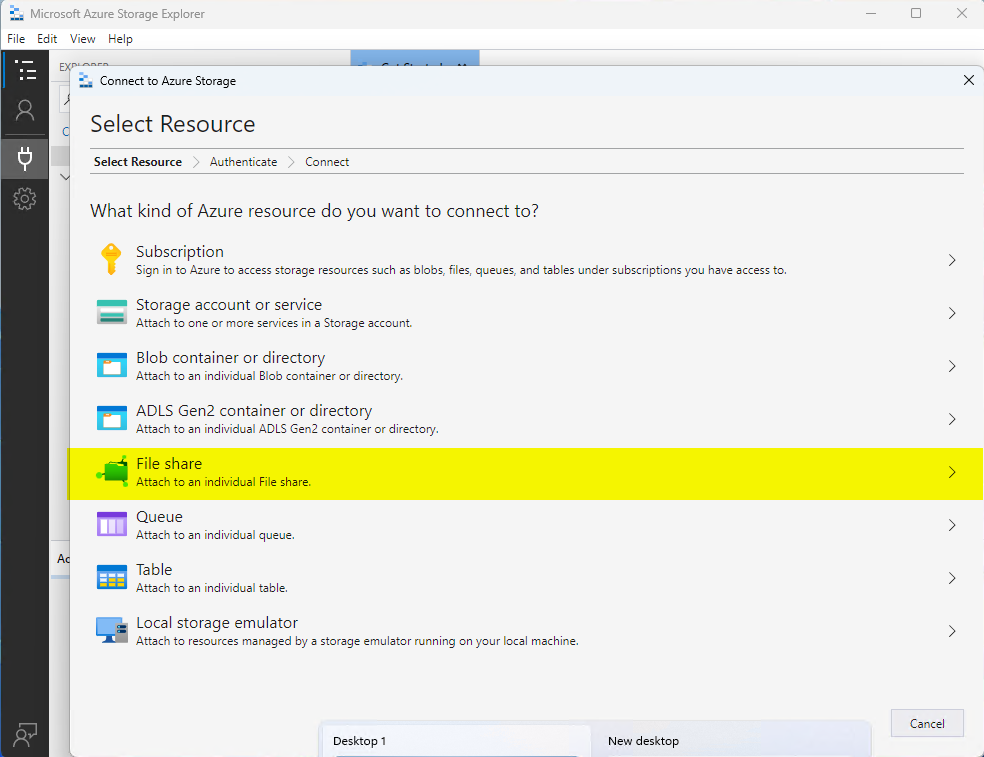Image resolution: width=984 pixels, height=757 pixels.
Task: Click the Subscription key icon
Action: click(111, 259)
